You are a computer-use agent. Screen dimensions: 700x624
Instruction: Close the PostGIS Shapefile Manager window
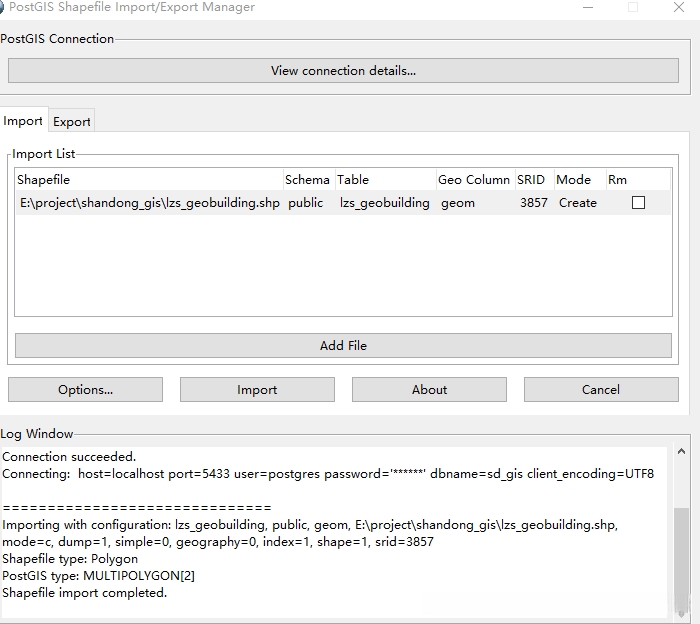tap(679, 7)
